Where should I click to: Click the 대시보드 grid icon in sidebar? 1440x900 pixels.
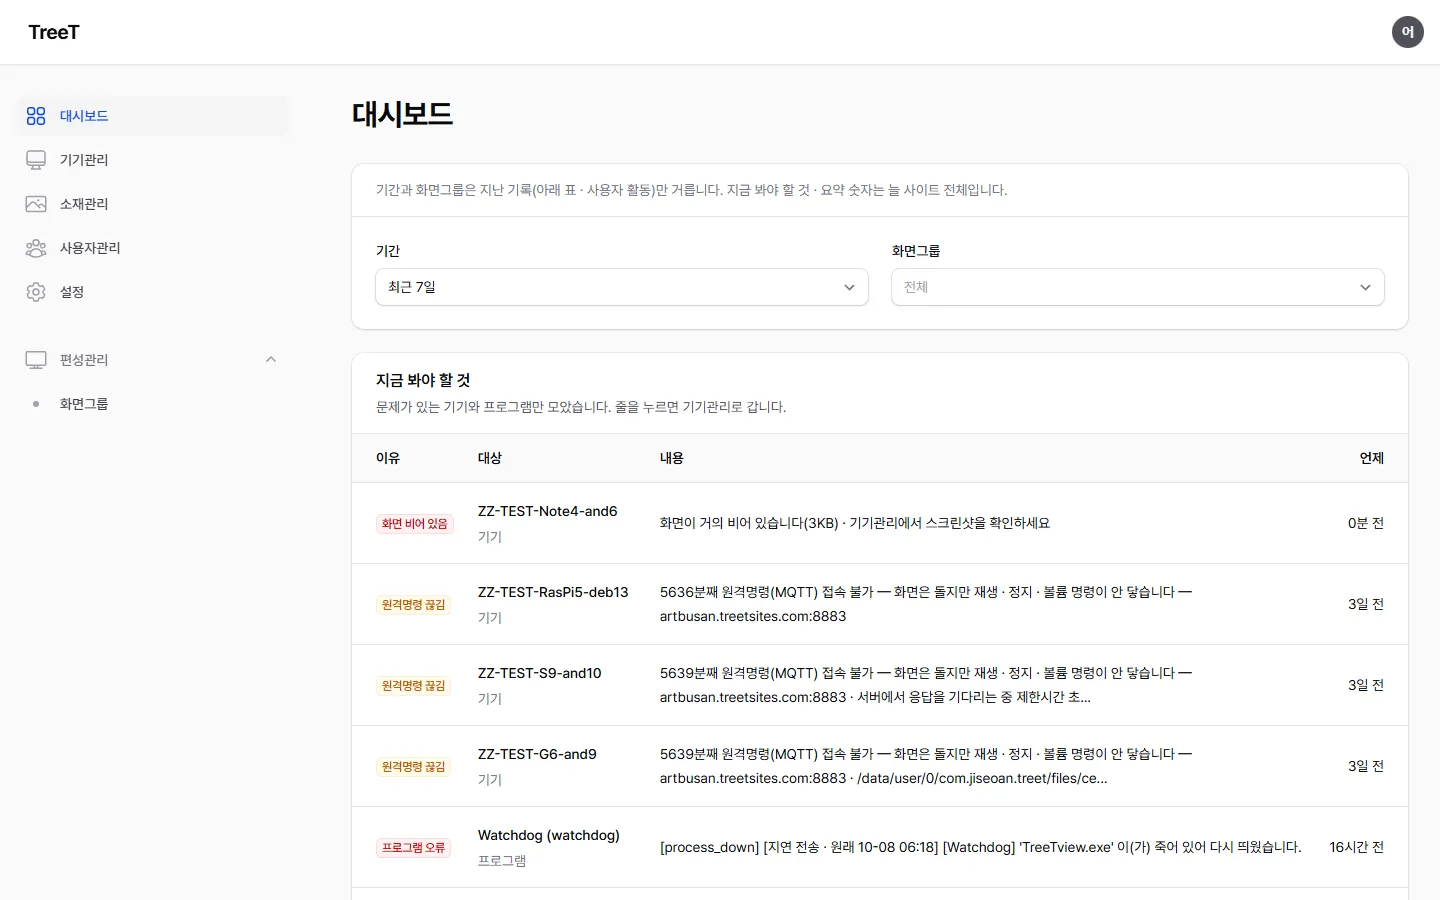tap(36, 116)
